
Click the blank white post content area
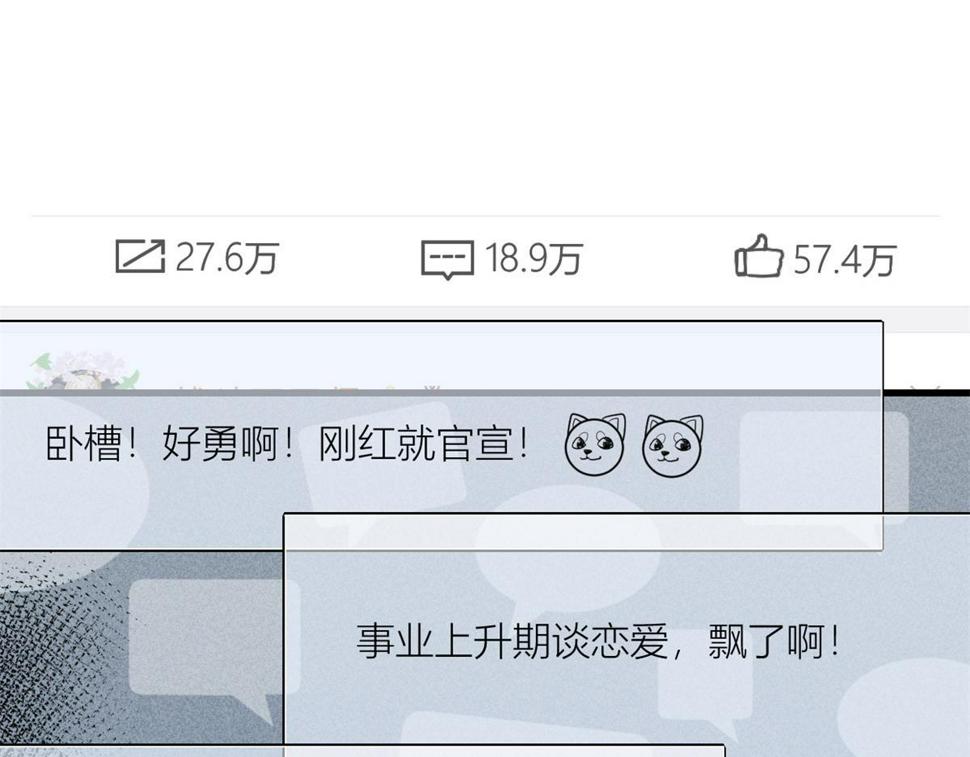tap(485, 105)
